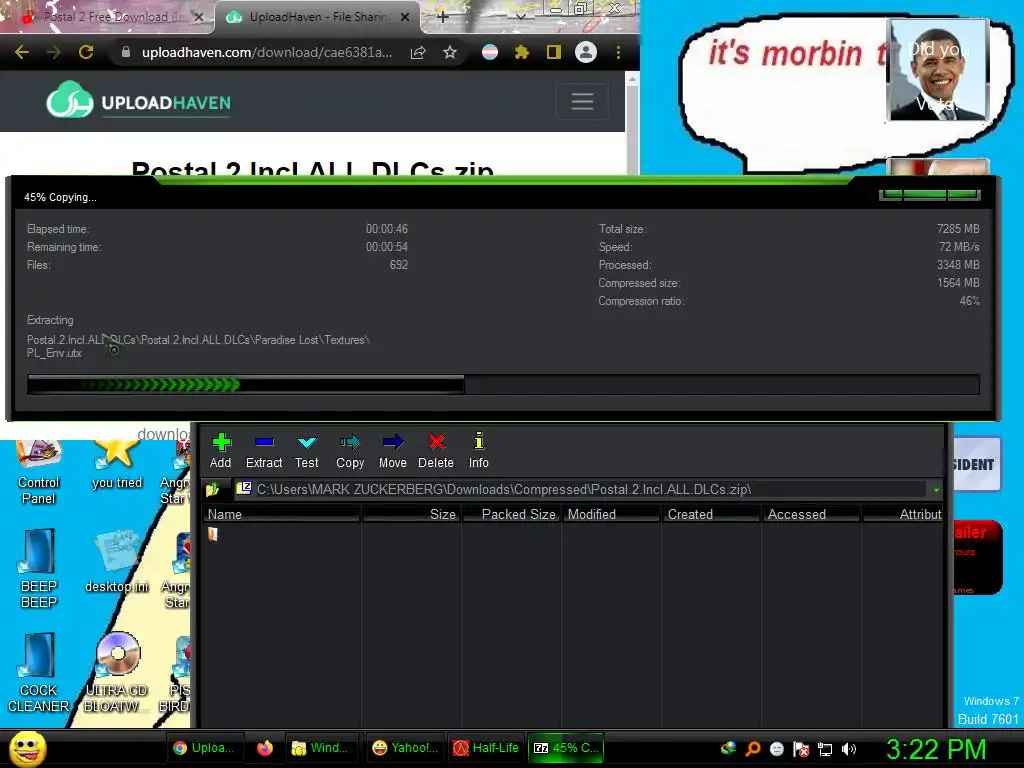Share this page via the address bar icon
The image size is (1024, 768).
coord(418,52)
